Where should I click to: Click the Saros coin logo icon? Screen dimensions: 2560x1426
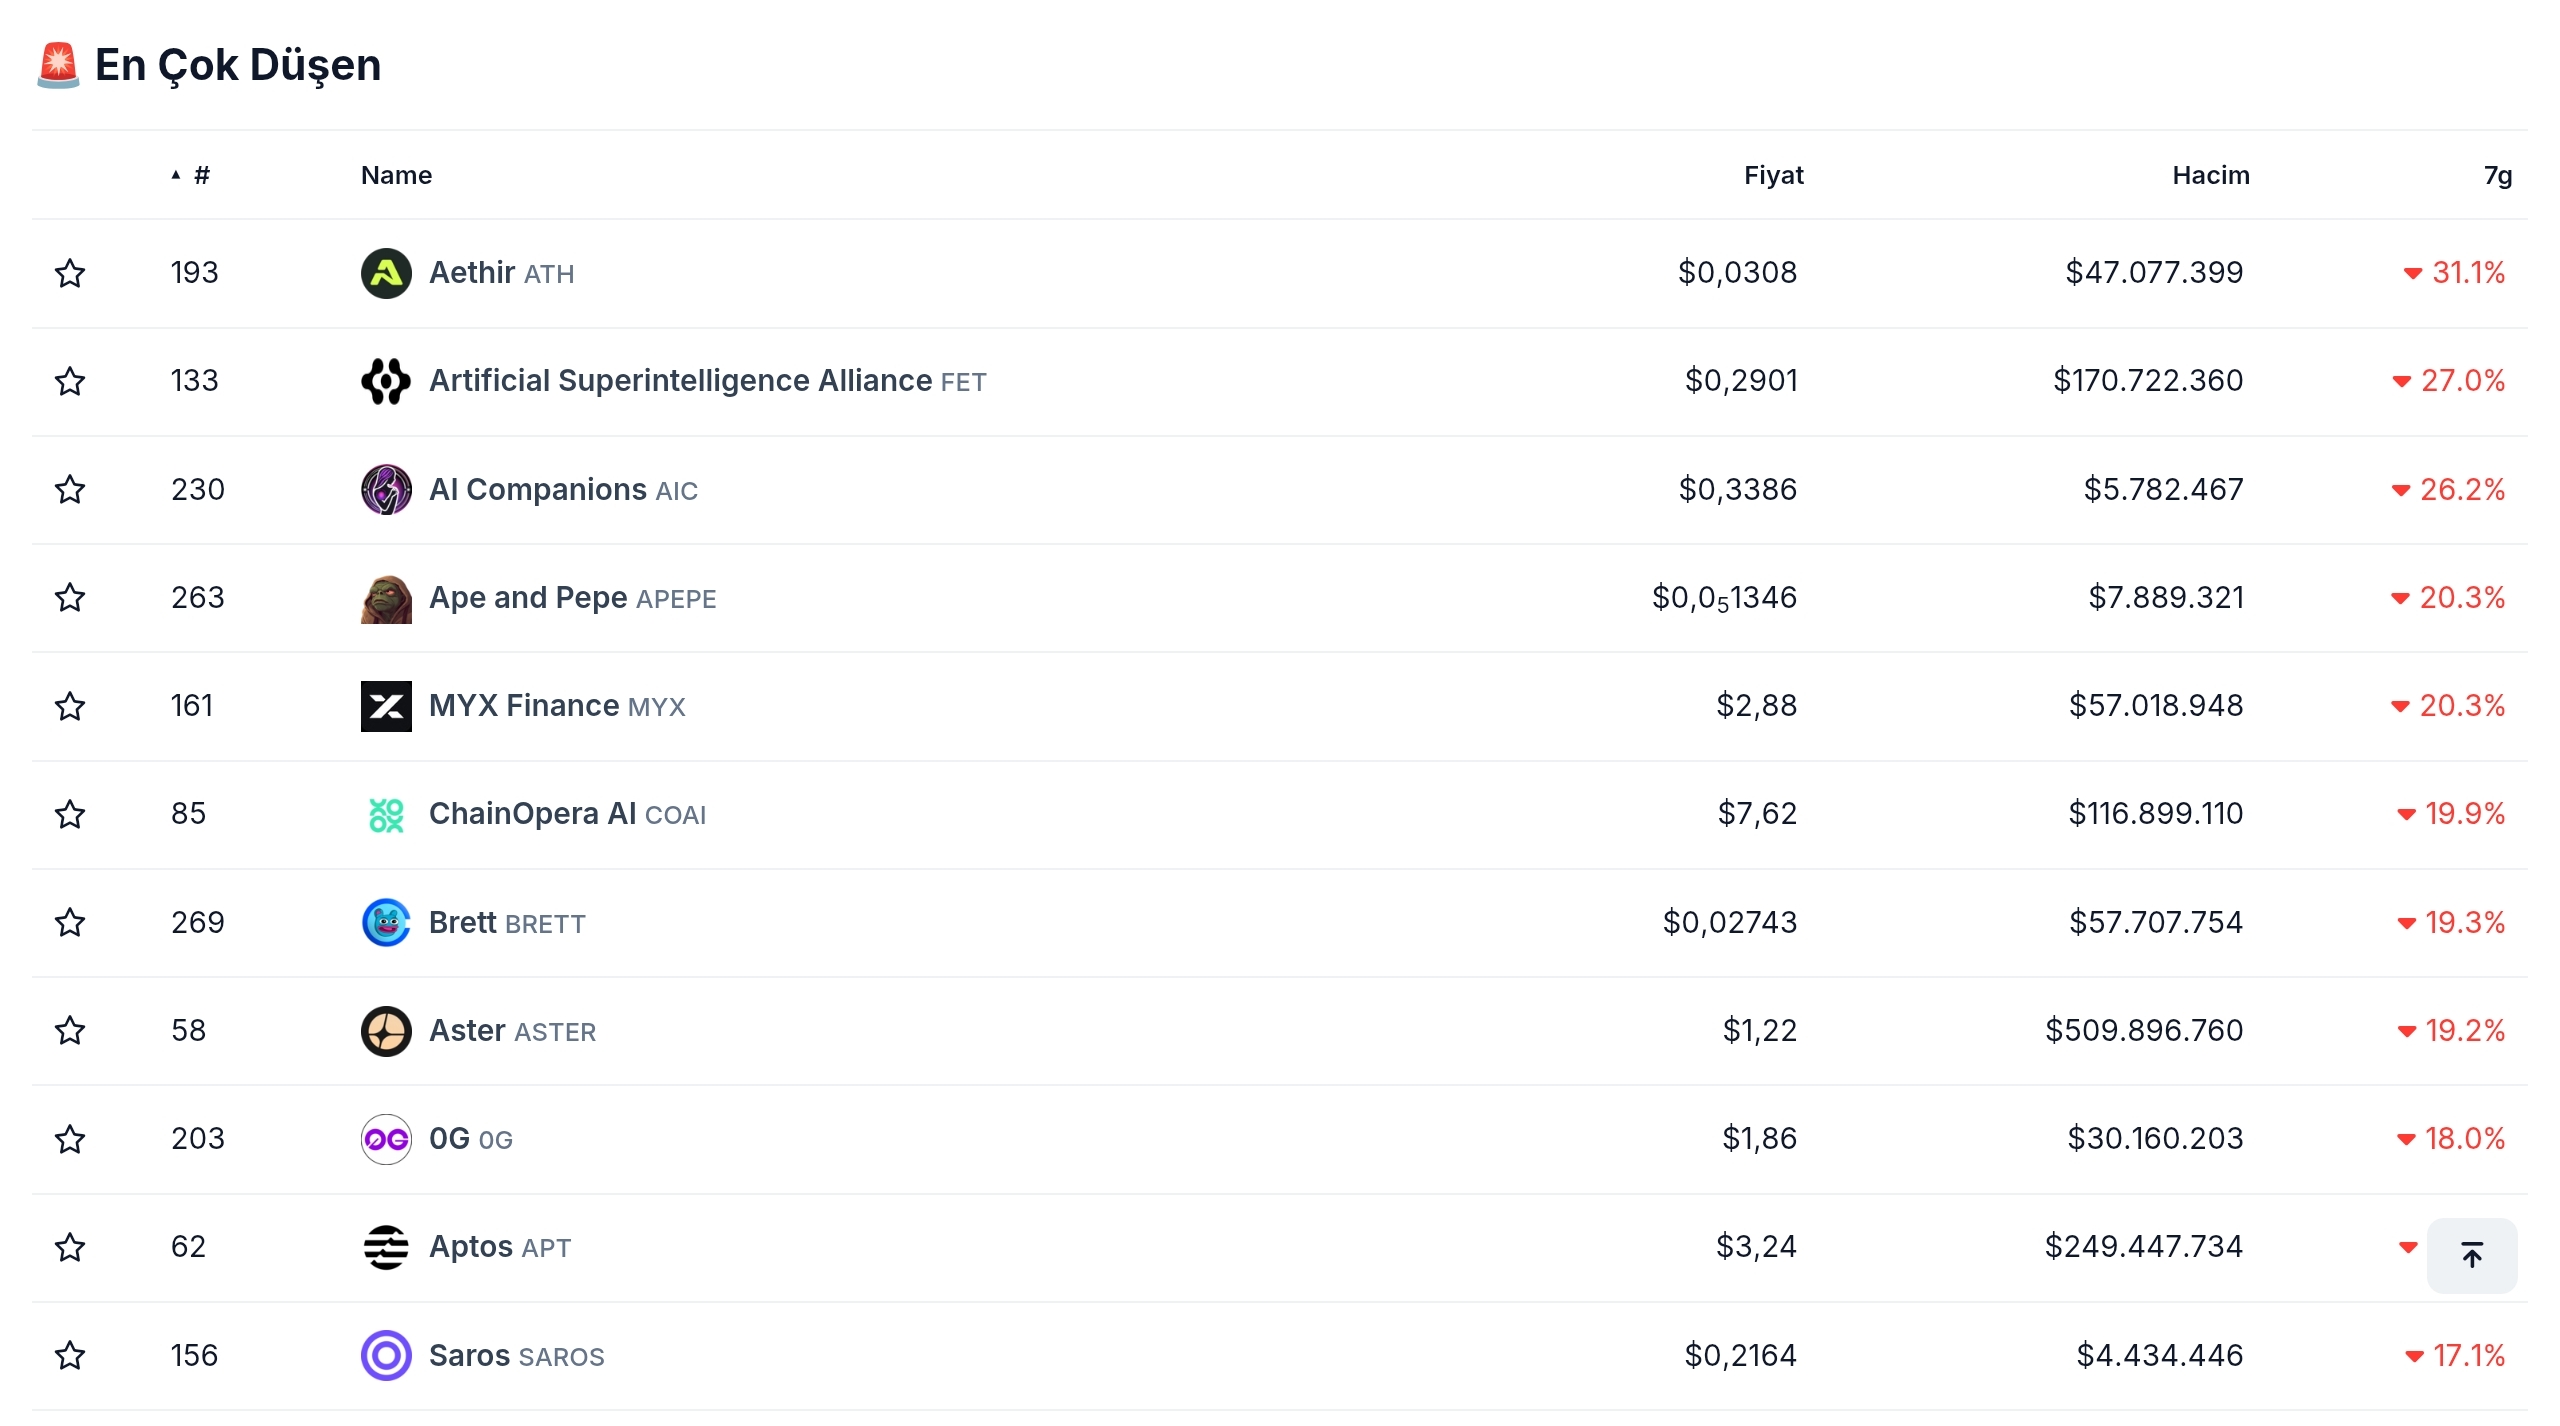(386, 1356)
